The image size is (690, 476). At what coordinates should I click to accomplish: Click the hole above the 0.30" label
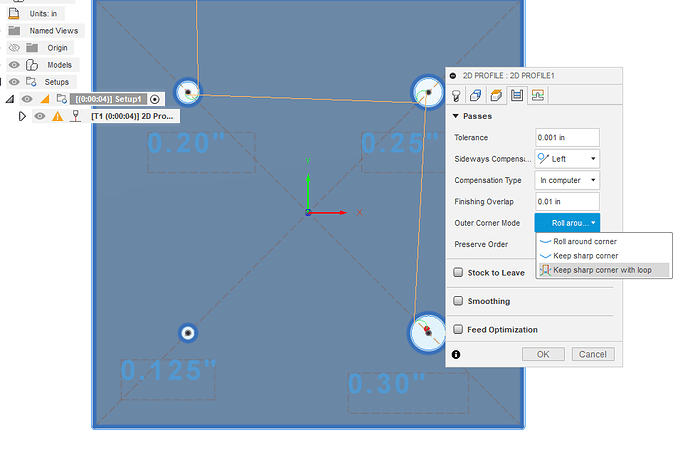(x=427, y=333)
